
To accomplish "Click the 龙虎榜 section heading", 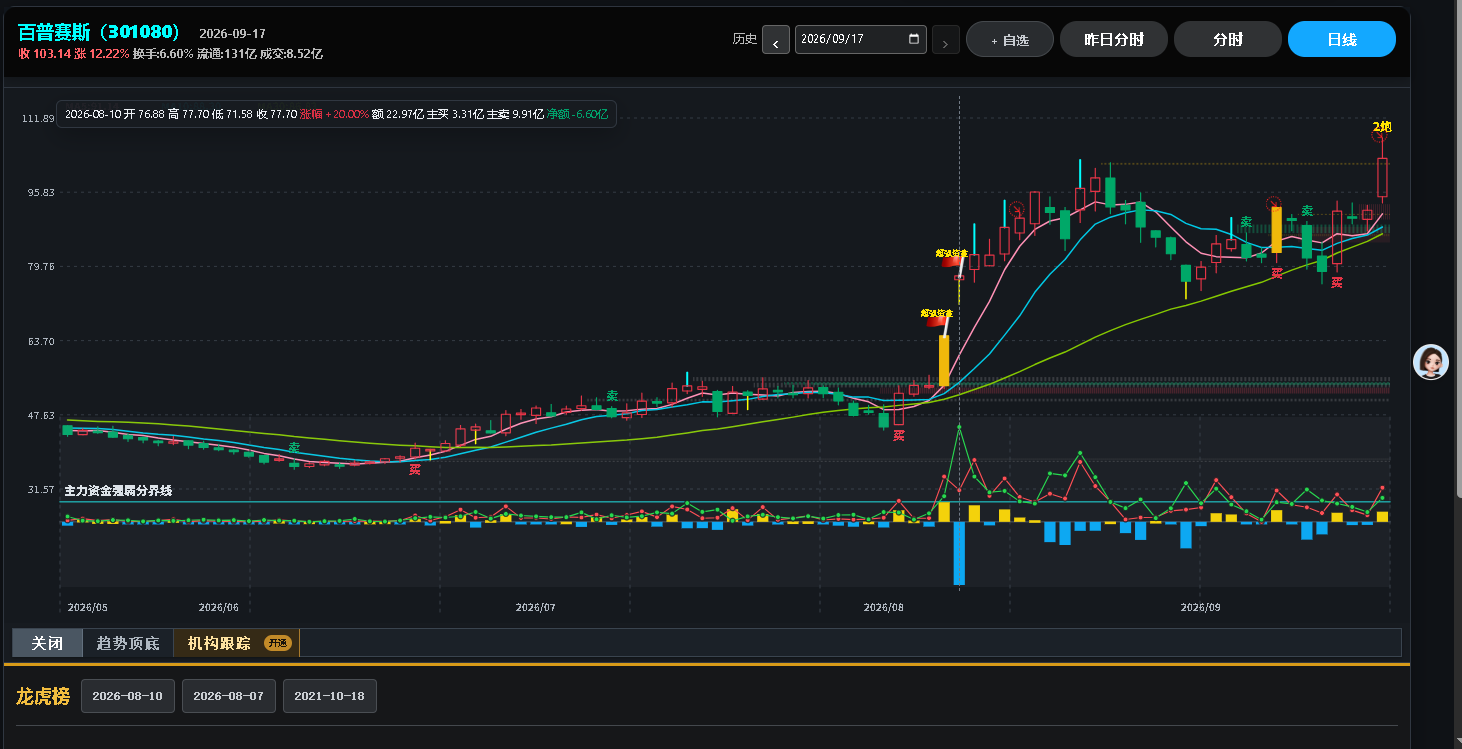I will (x=43, y=696).
